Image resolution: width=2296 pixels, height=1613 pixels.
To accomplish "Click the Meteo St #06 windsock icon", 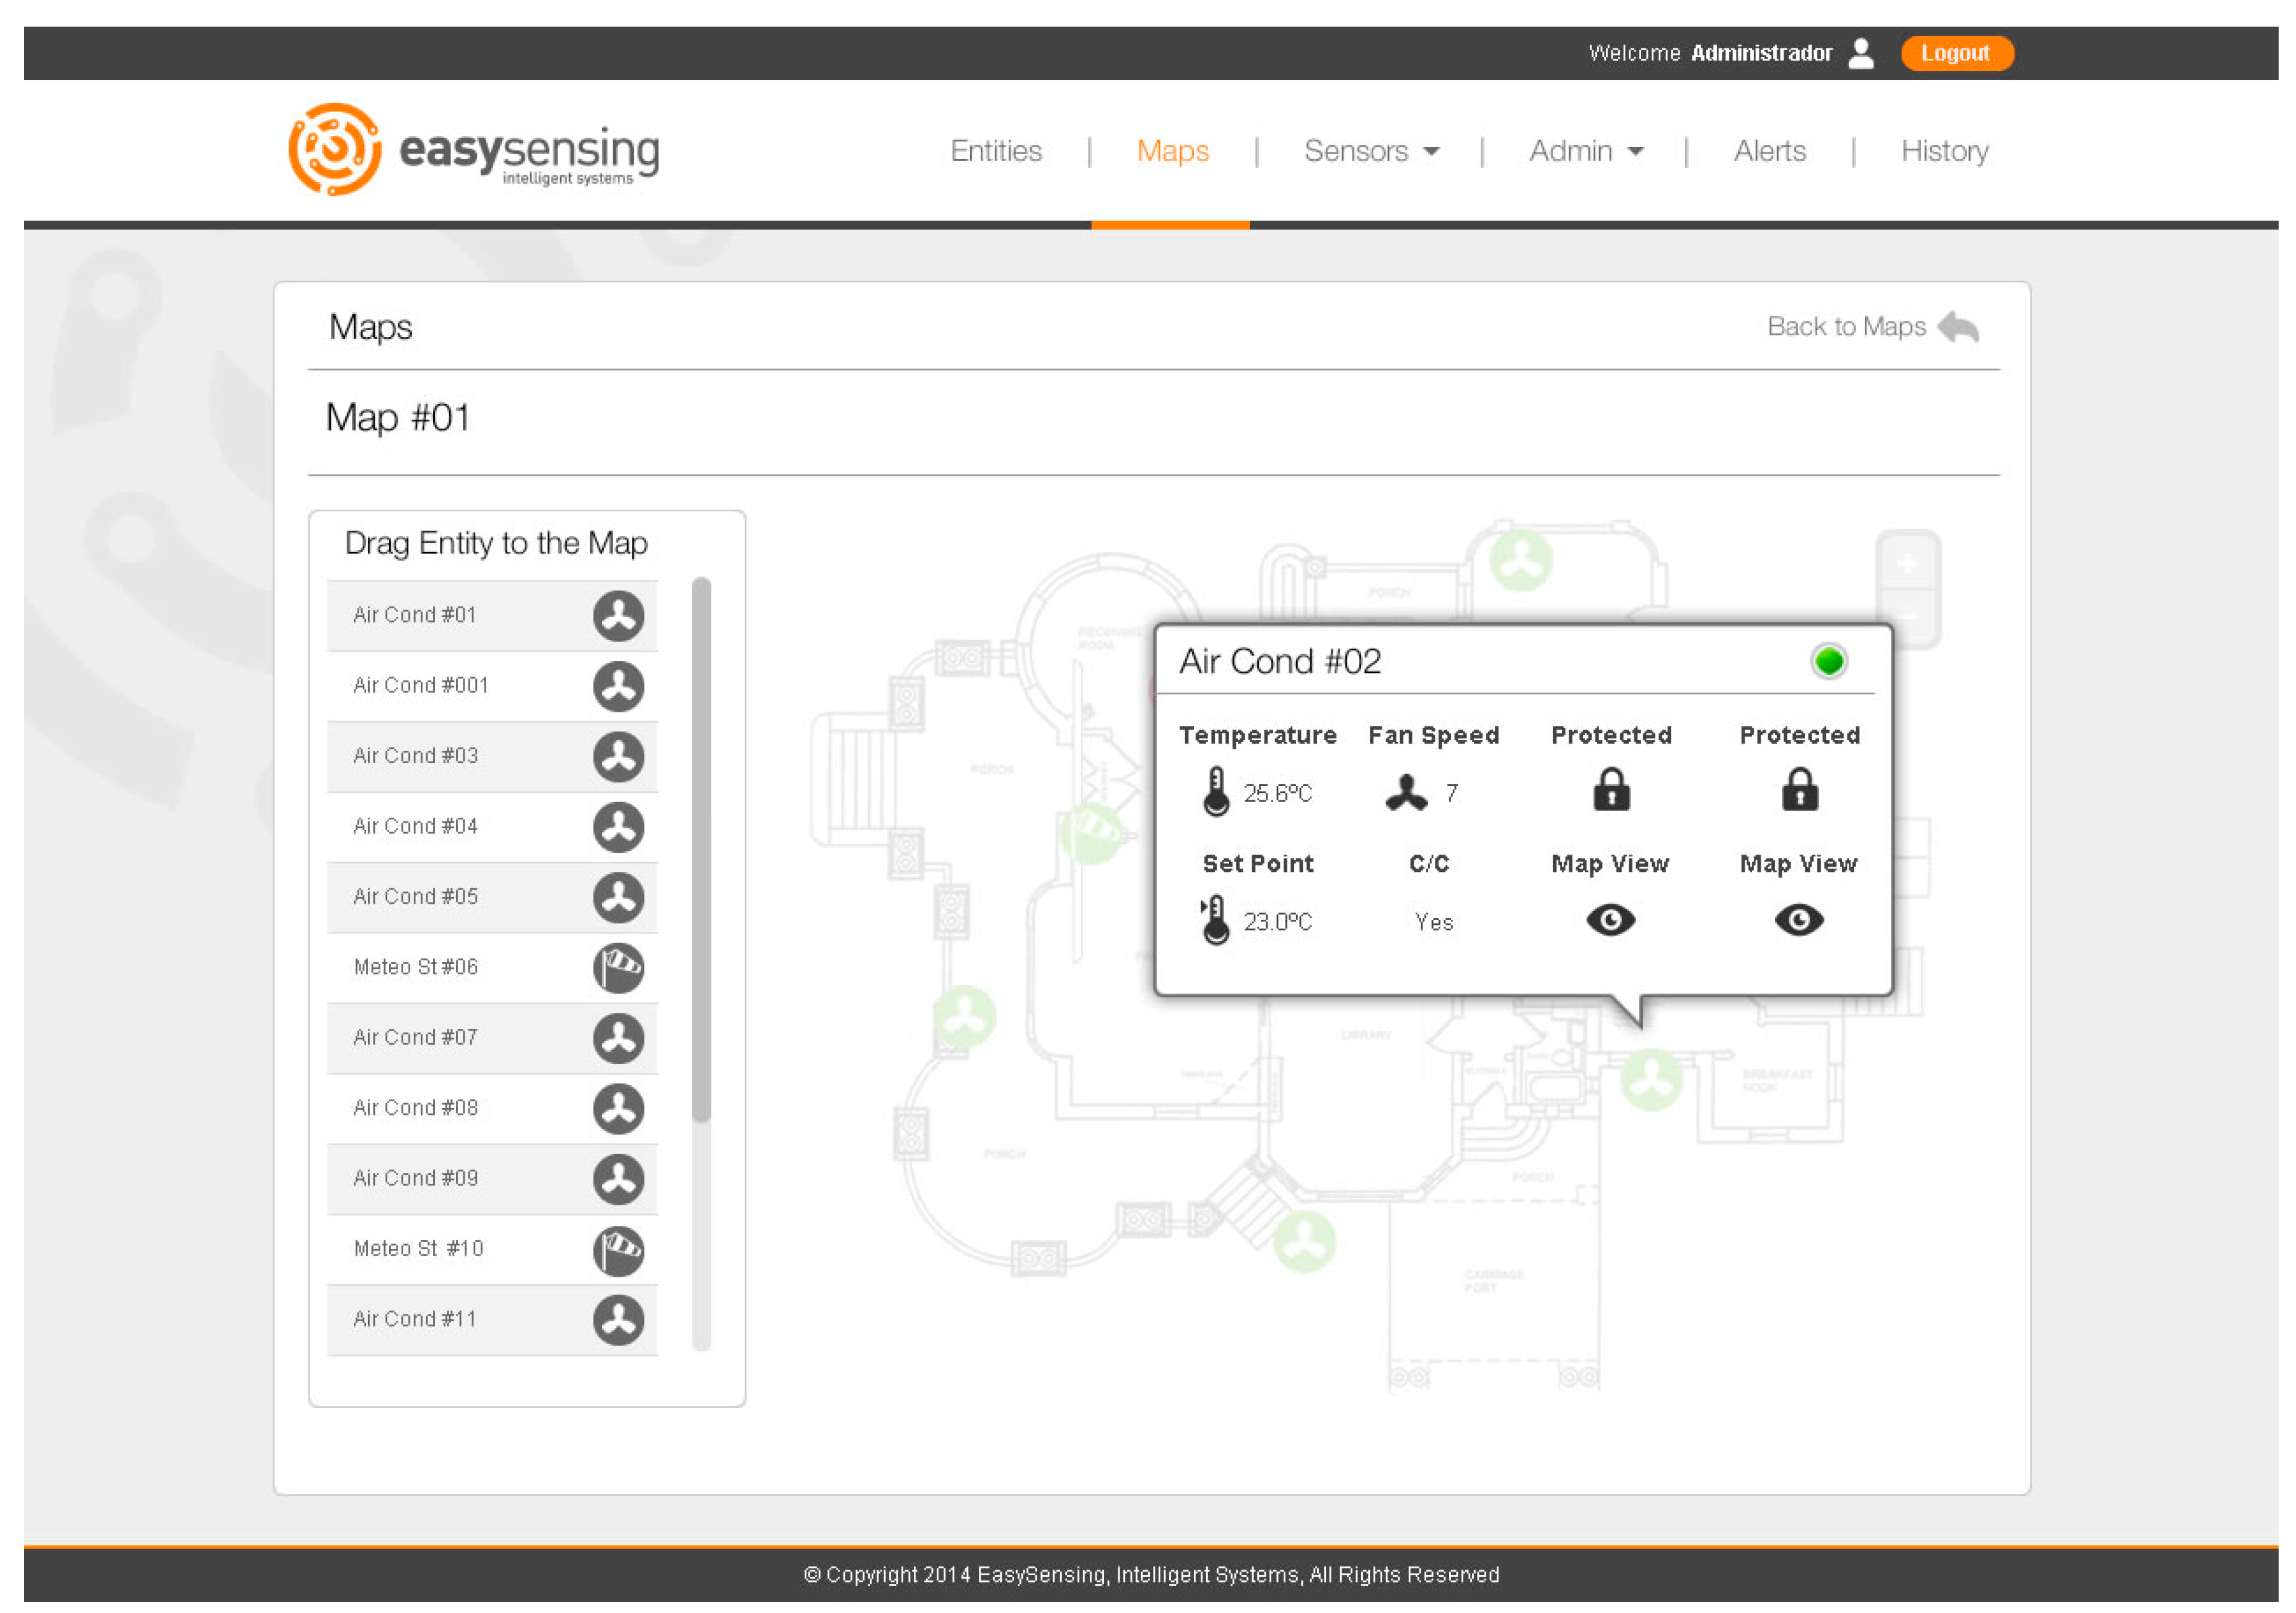I will 618,967.
